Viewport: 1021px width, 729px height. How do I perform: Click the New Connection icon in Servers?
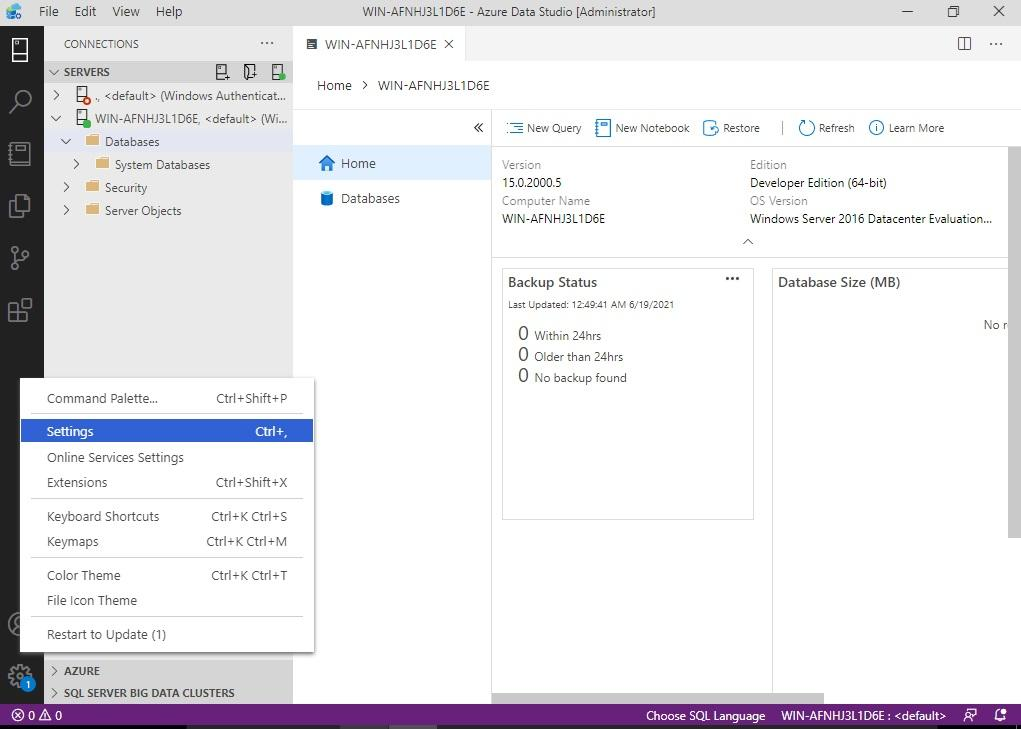click(x=223, y=72)
